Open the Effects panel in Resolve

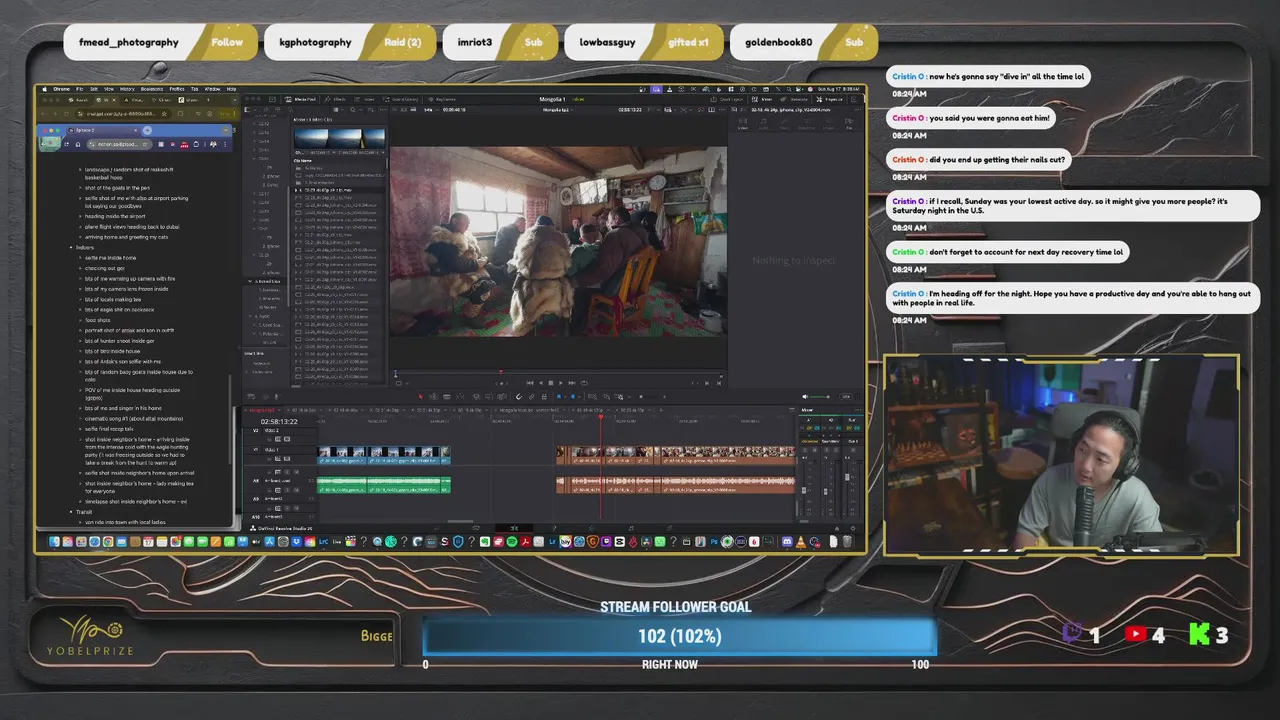click(335, 99)
